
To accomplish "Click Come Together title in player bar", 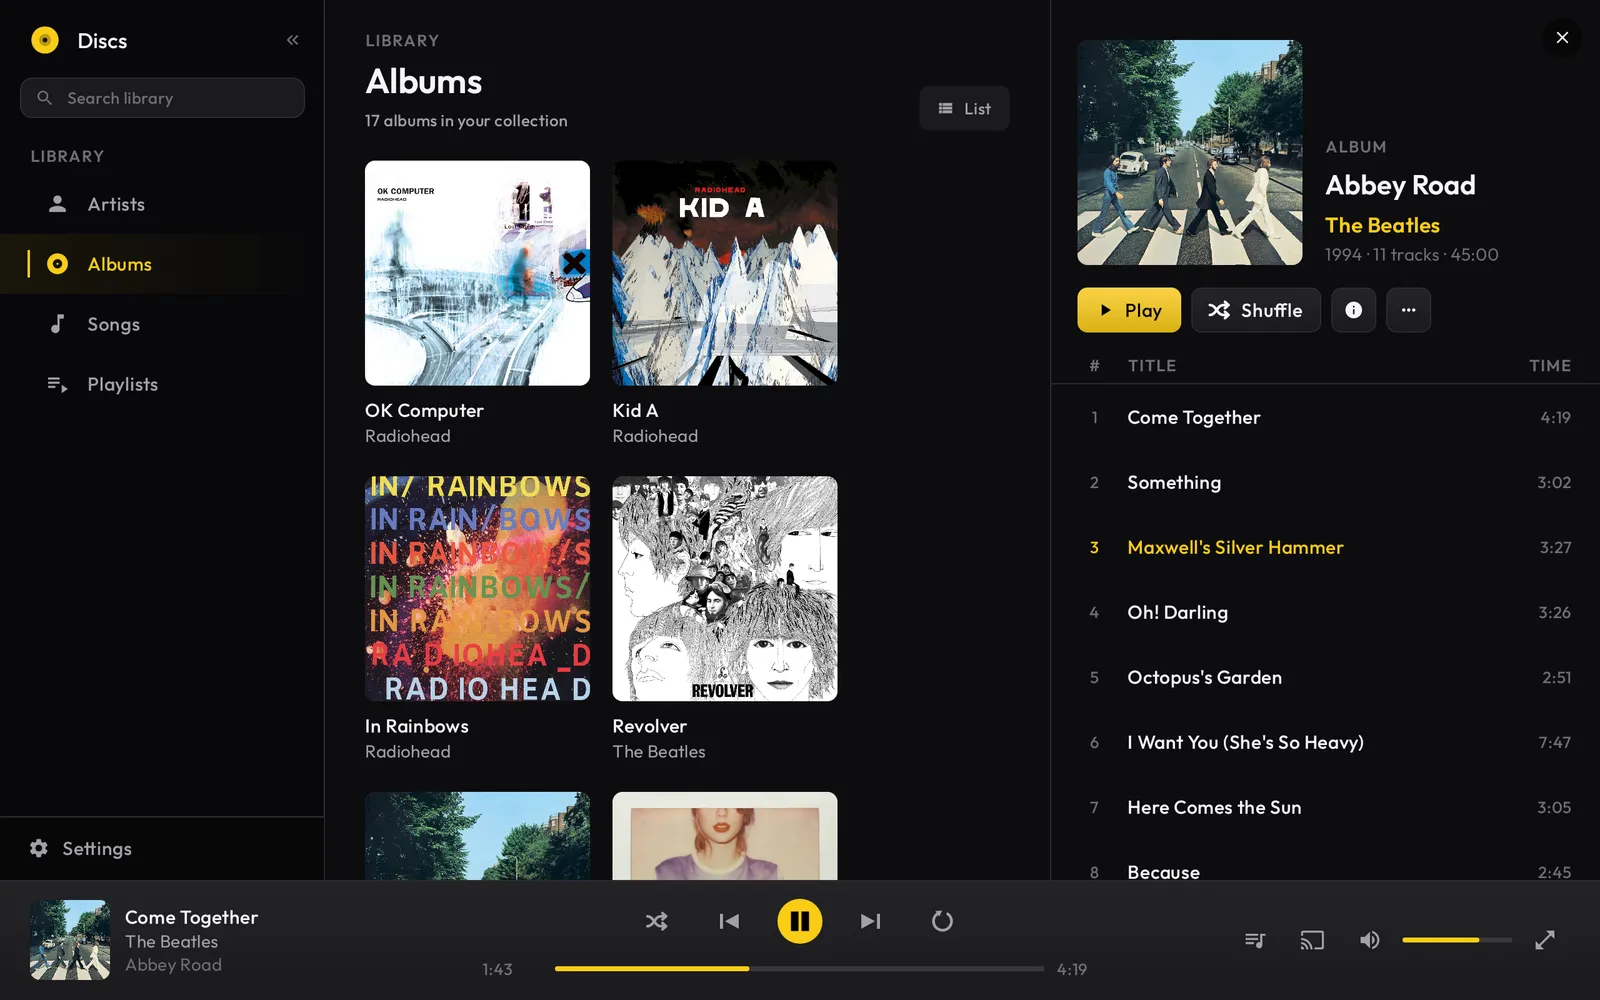I will [191, 917].
